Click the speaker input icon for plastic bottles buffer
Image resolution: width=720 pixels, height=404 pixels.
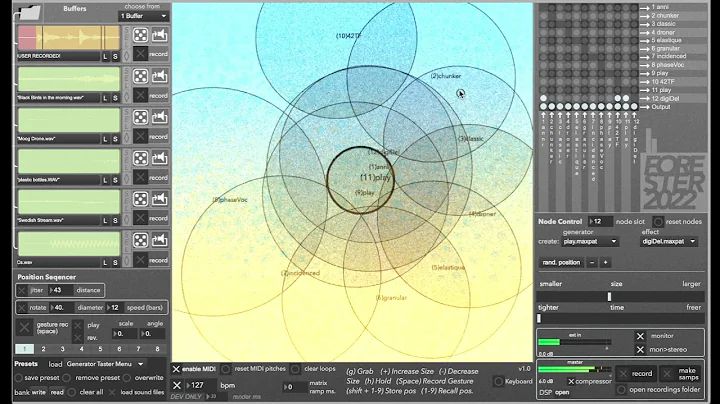(159, 158)
